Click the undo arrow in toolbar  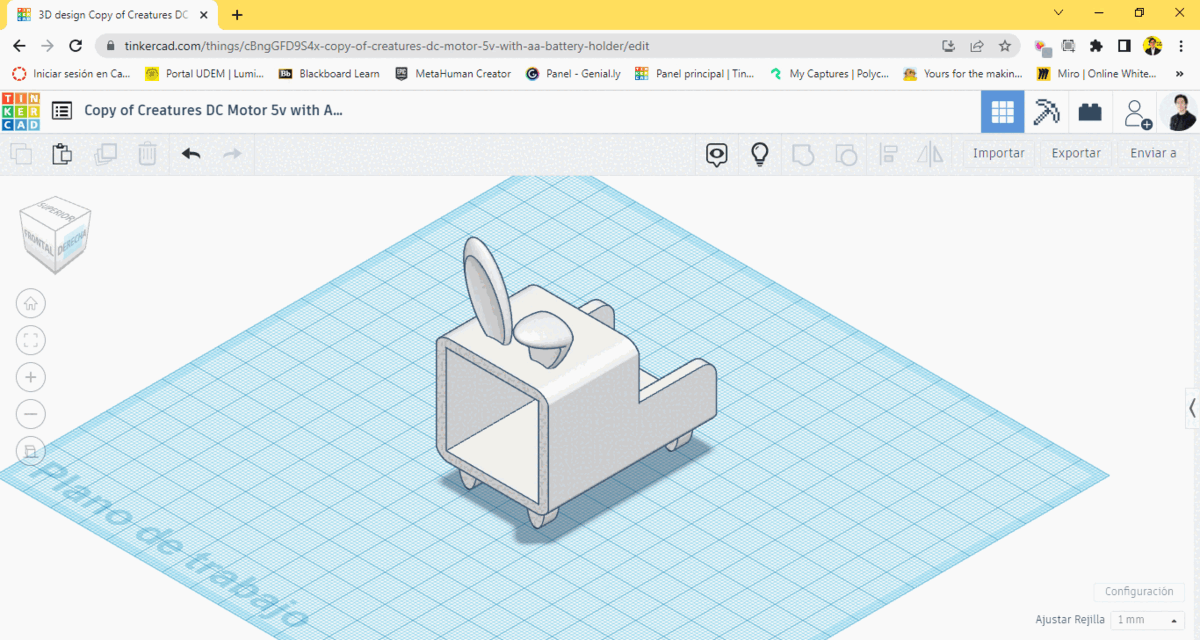[x=191, y=154]
